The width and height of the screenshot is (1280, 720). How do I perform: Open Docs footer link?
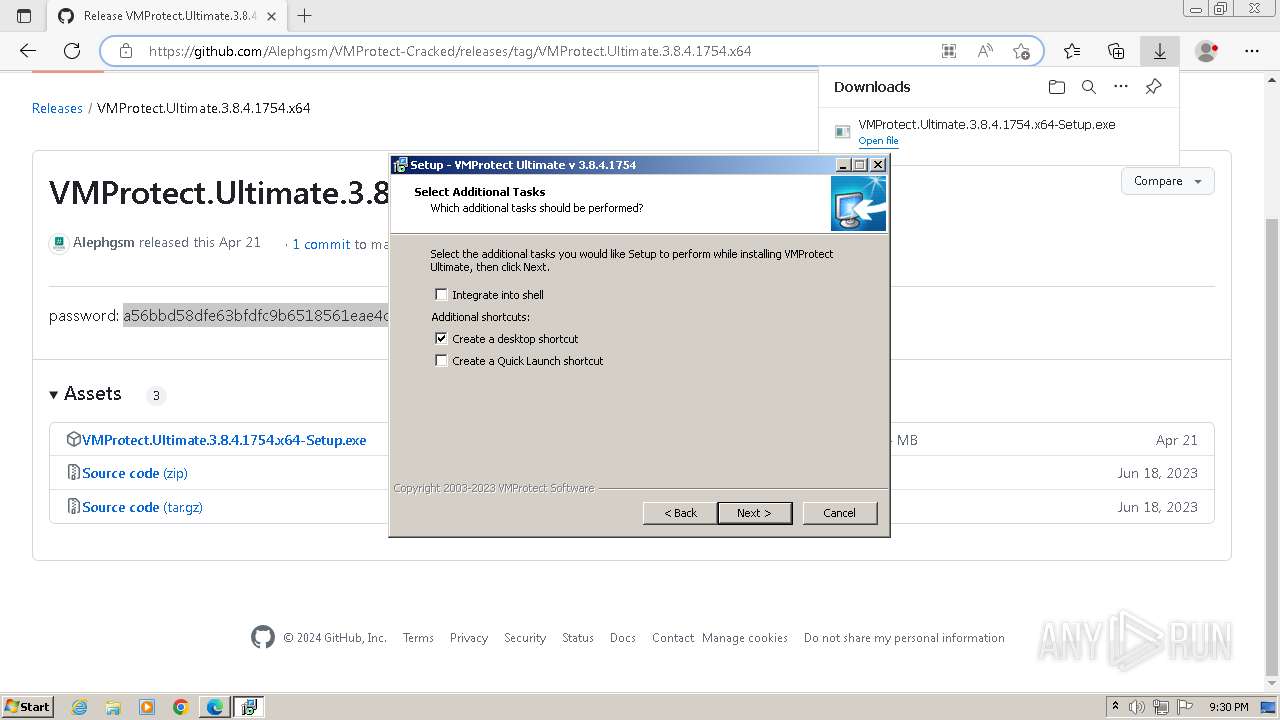coord(623,638)
